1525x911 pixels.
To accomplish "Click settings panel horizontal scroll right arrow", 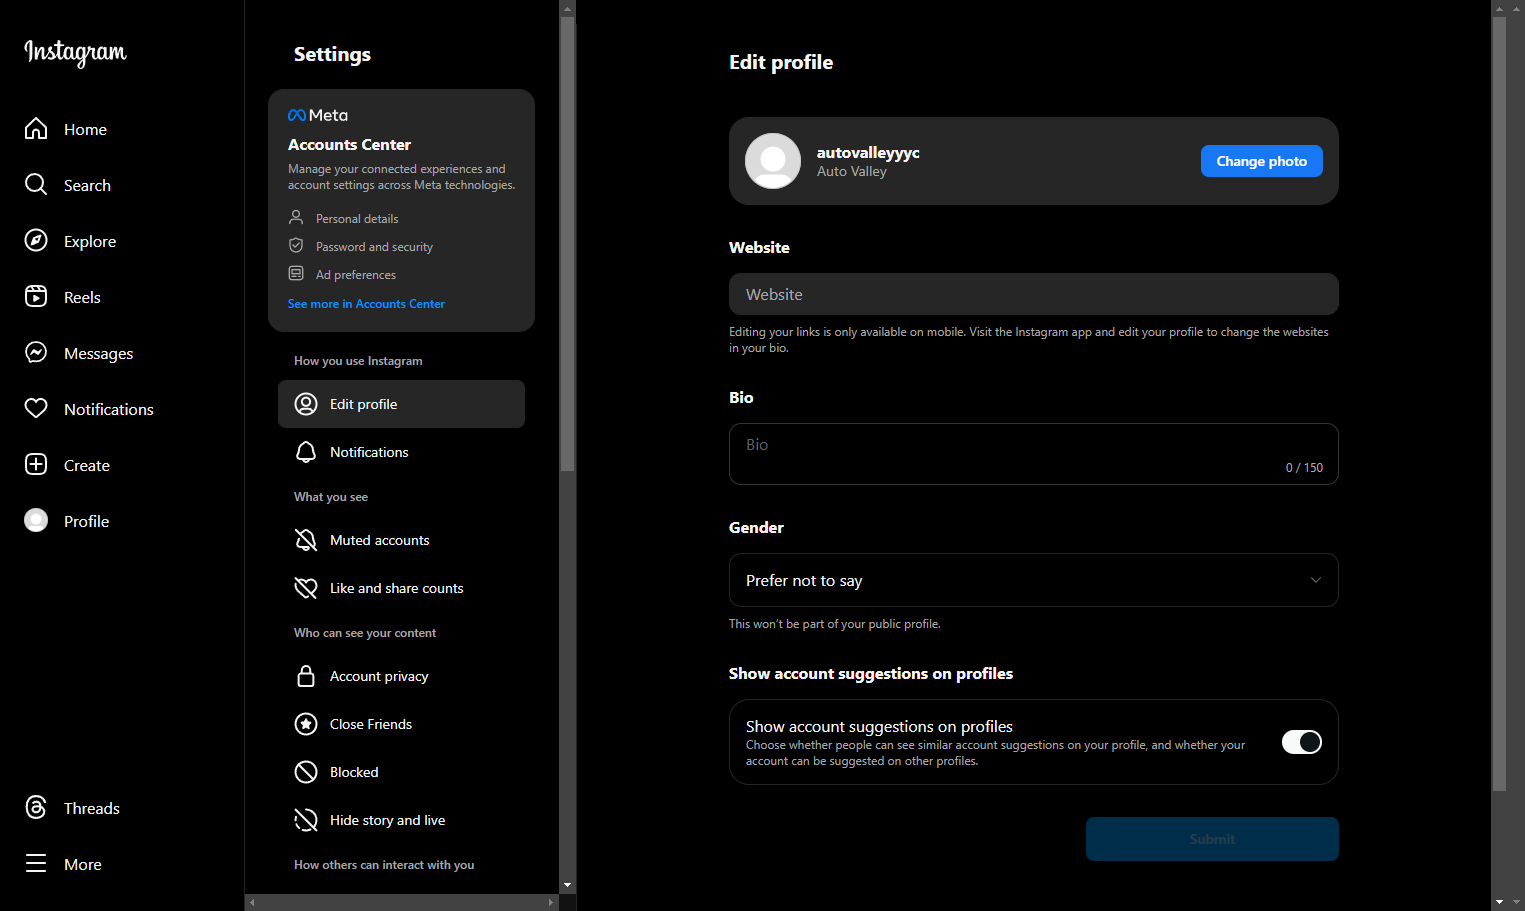I will [551, 902].
